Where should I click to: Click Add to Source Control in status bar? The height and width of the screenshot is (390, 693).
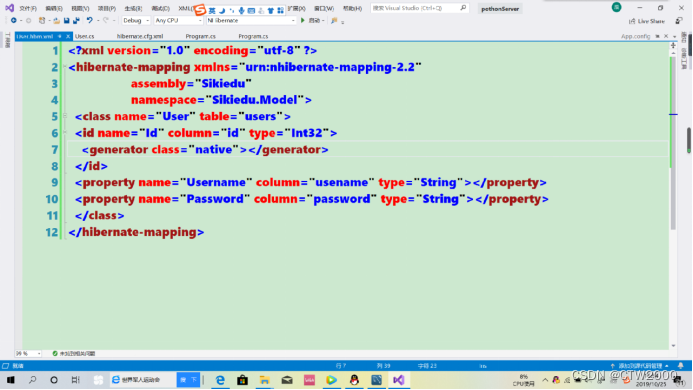click(640, 366)
